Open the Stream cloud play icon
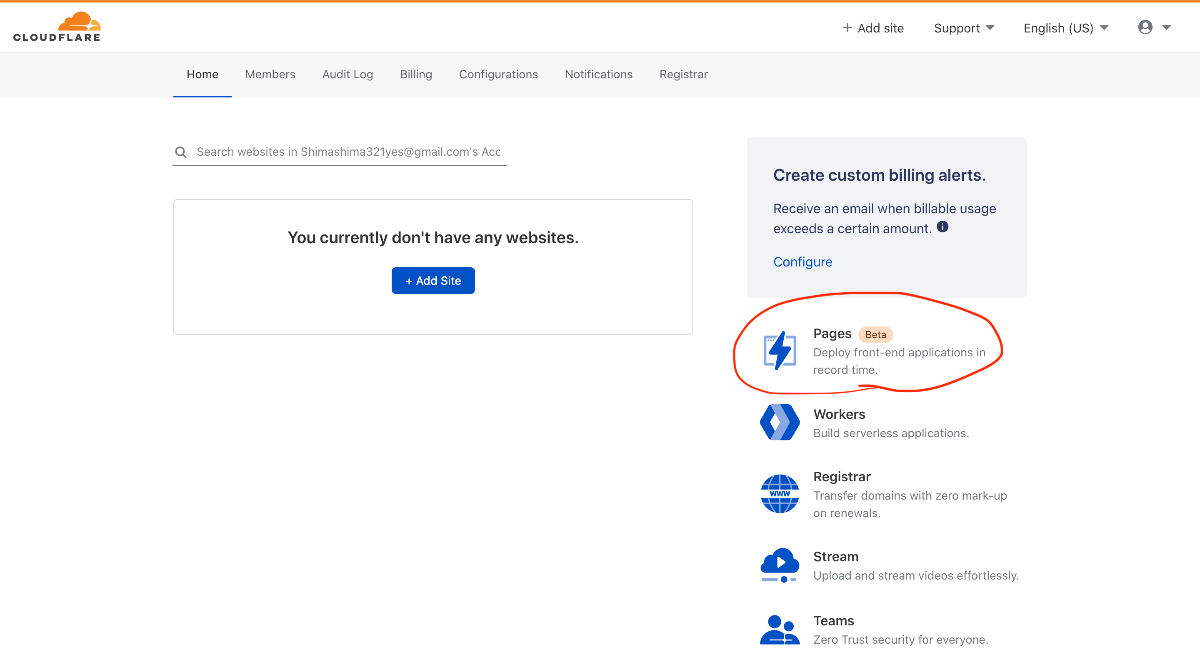This screenshot has width=1200, height=657. [779, 565]
